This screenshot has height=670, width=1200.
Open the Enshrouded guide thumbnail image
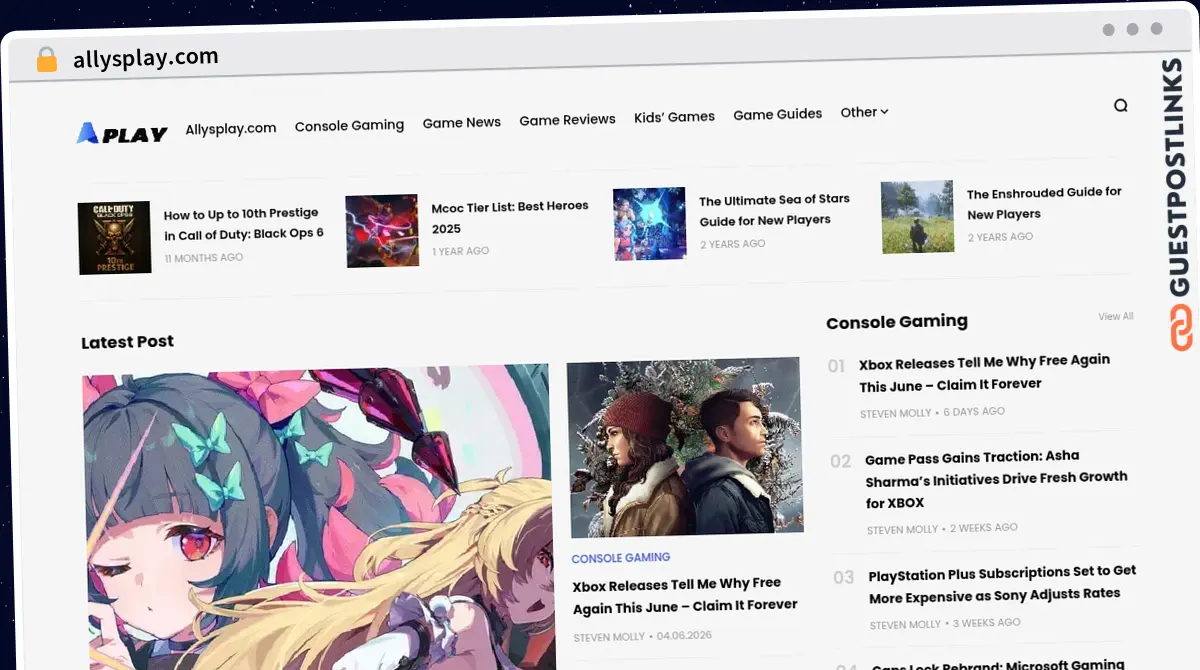[x=918, y=217]
